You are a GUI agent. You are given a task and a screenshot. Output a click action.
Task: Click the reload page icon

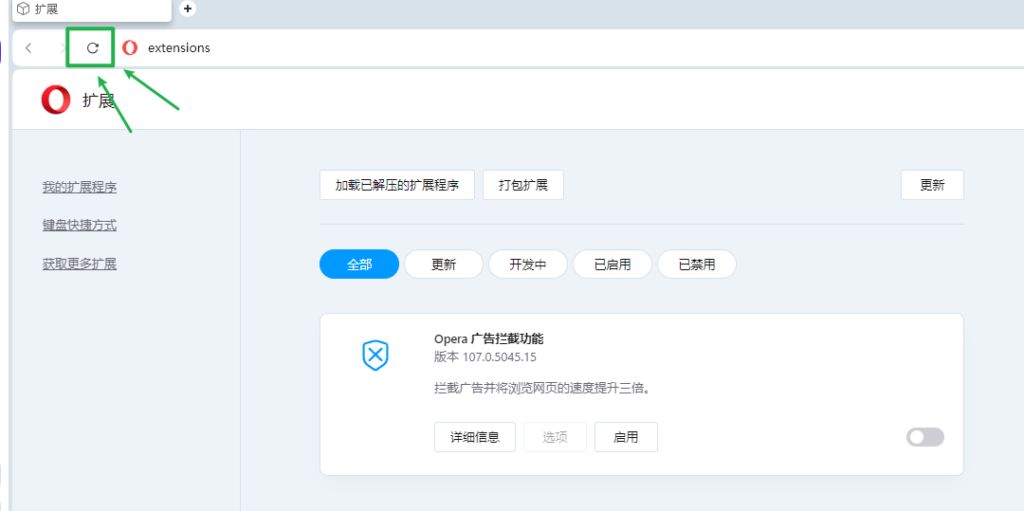pos(92,48)
